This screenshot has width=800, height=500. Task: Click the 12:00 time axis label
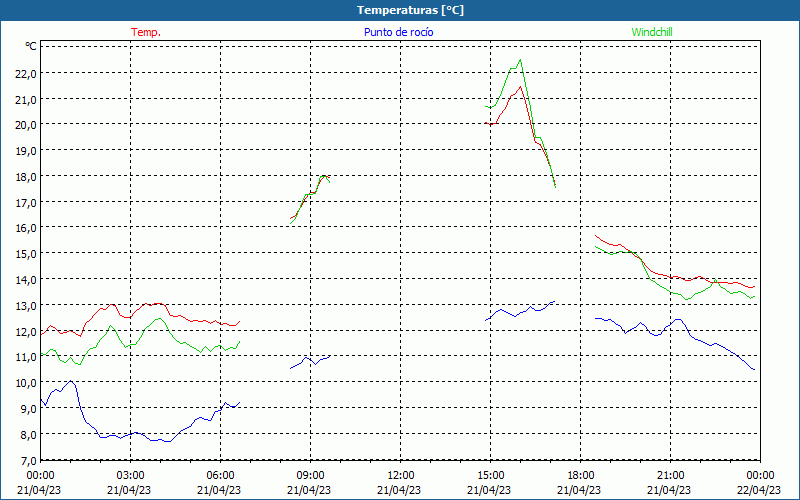coord(400,475)
